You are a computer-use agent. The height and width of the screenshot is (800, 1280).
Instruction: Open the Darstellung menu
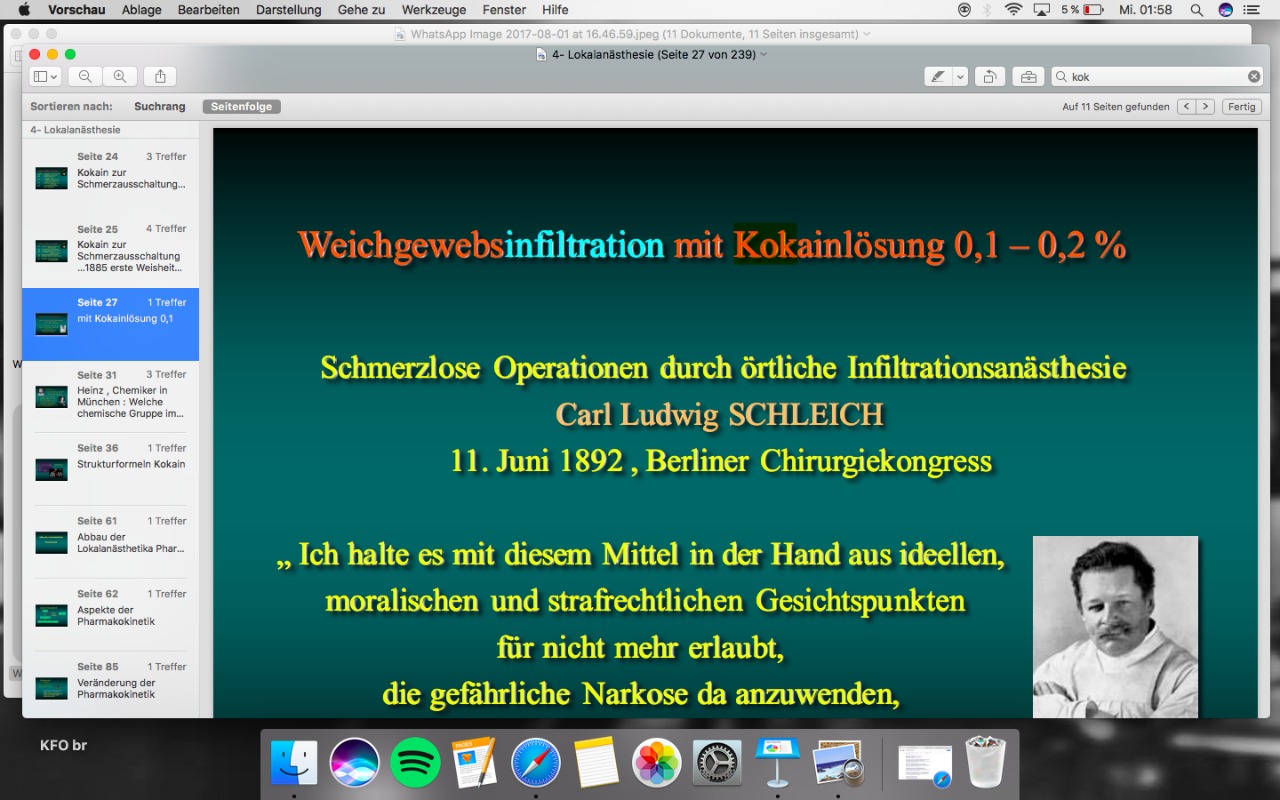coord(288,10)
